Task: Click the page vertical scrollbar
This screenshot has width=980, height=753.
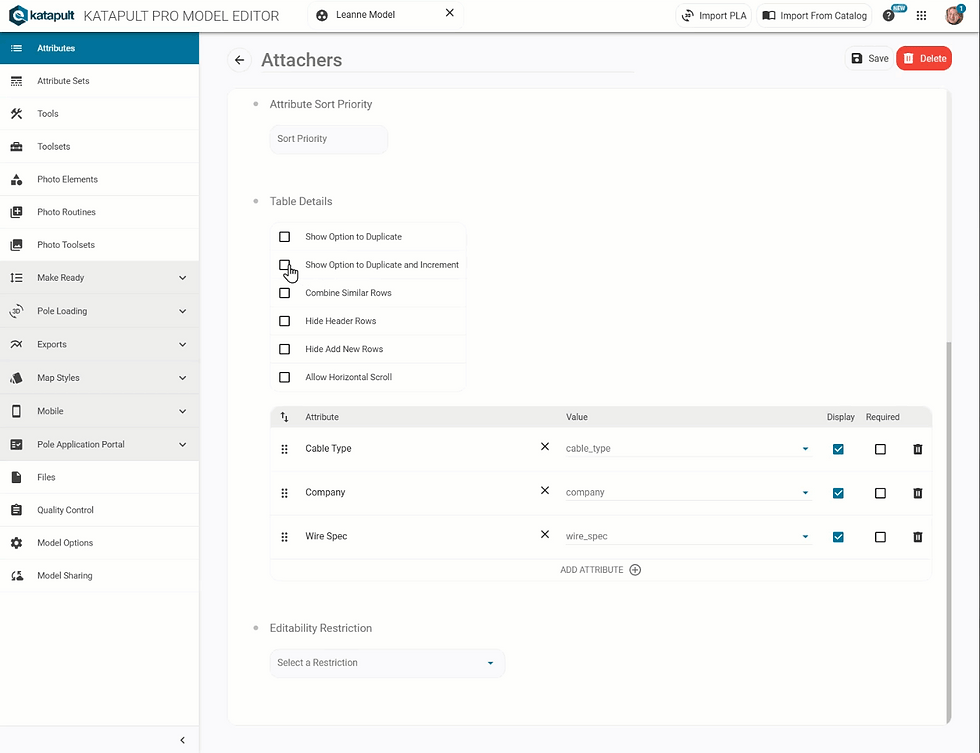Action: click(949, 533)
